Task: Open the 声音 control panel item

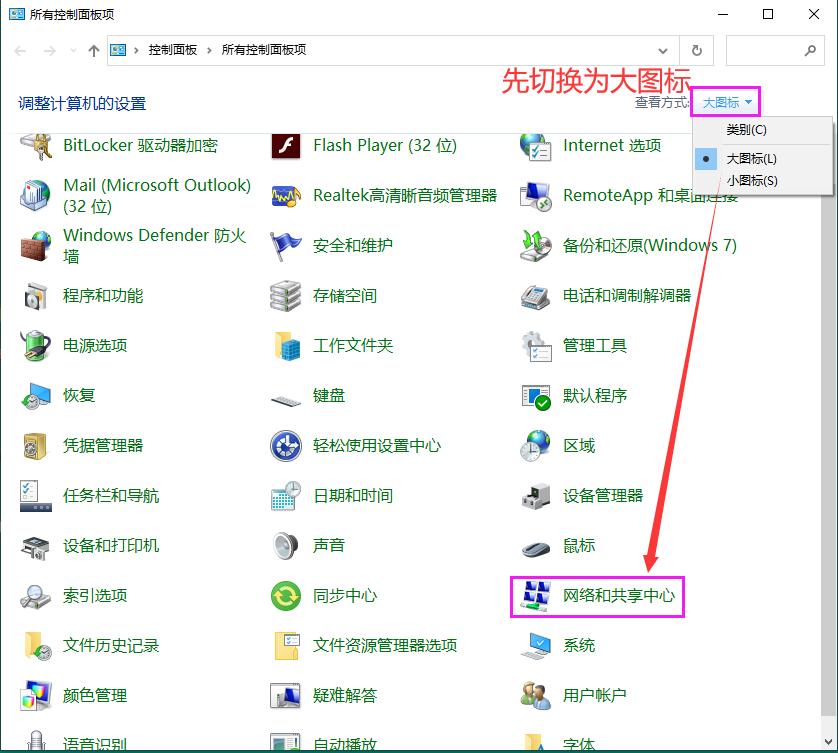Action: 331,545
